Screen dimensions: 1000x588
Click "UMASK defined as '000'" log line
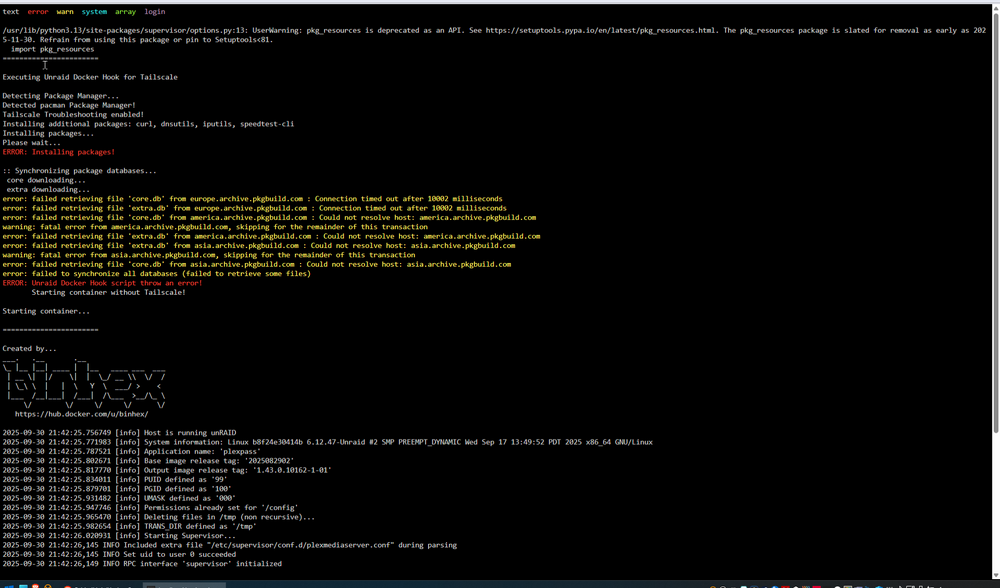click(x=119, y=498)
